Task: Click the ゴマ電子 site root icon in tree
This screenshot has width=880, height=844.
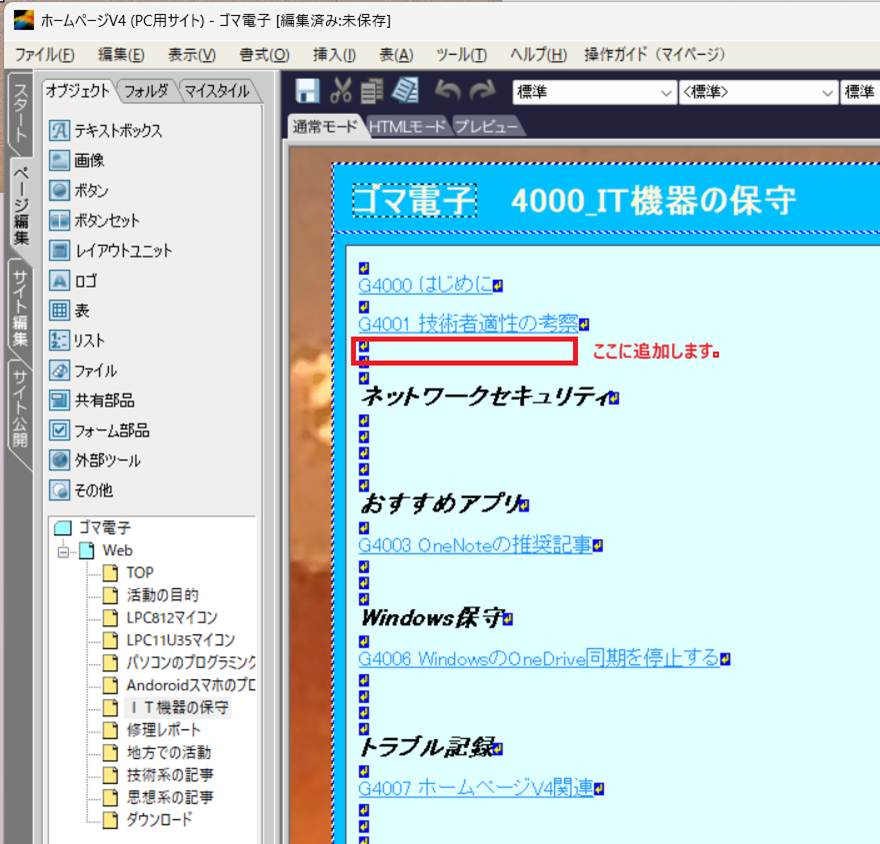Action: pos(63,528)
